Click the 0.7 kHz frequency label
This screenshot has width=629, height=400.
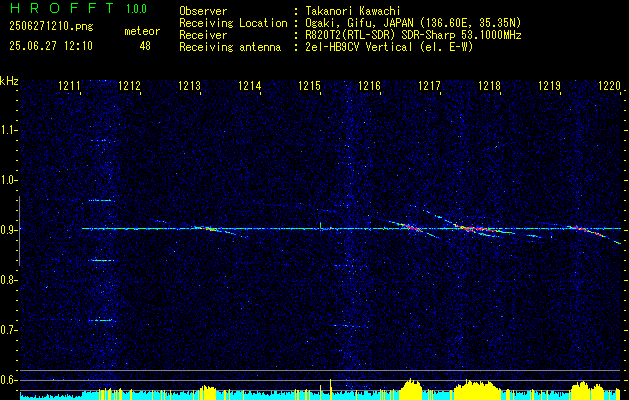8,330
